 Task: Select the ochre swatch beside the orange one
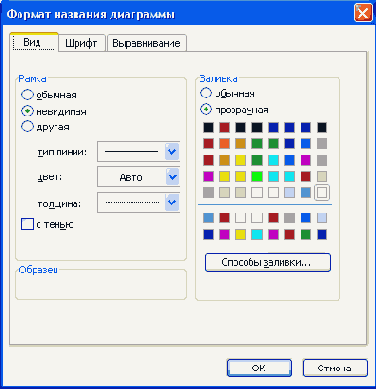(x=241, y=143)
